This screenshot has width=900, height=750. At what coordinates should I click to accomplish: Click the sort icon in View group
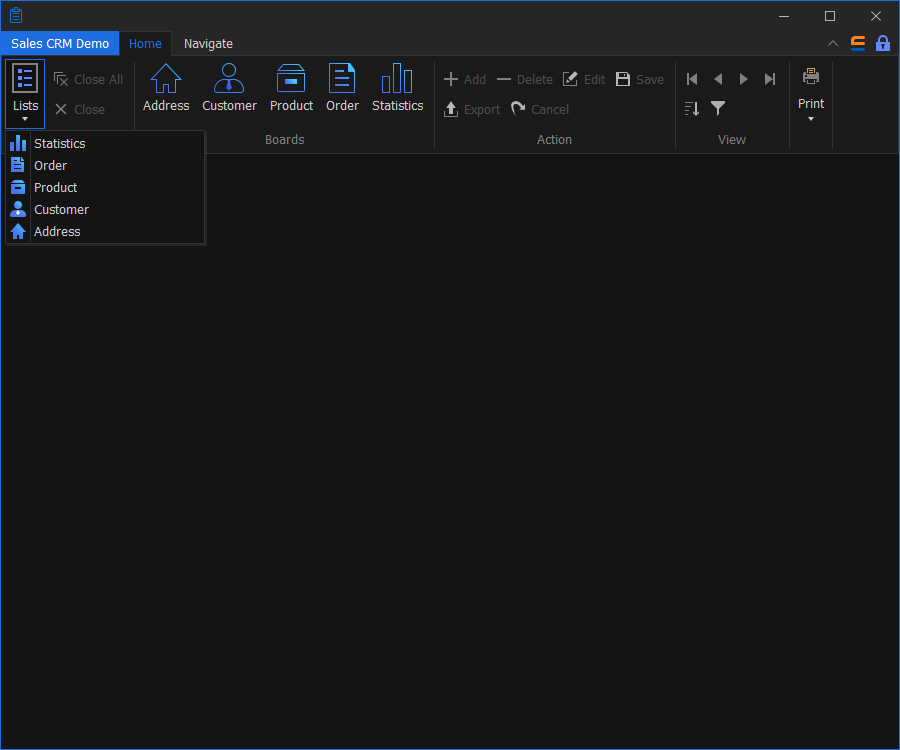click(x=692, y=108)
